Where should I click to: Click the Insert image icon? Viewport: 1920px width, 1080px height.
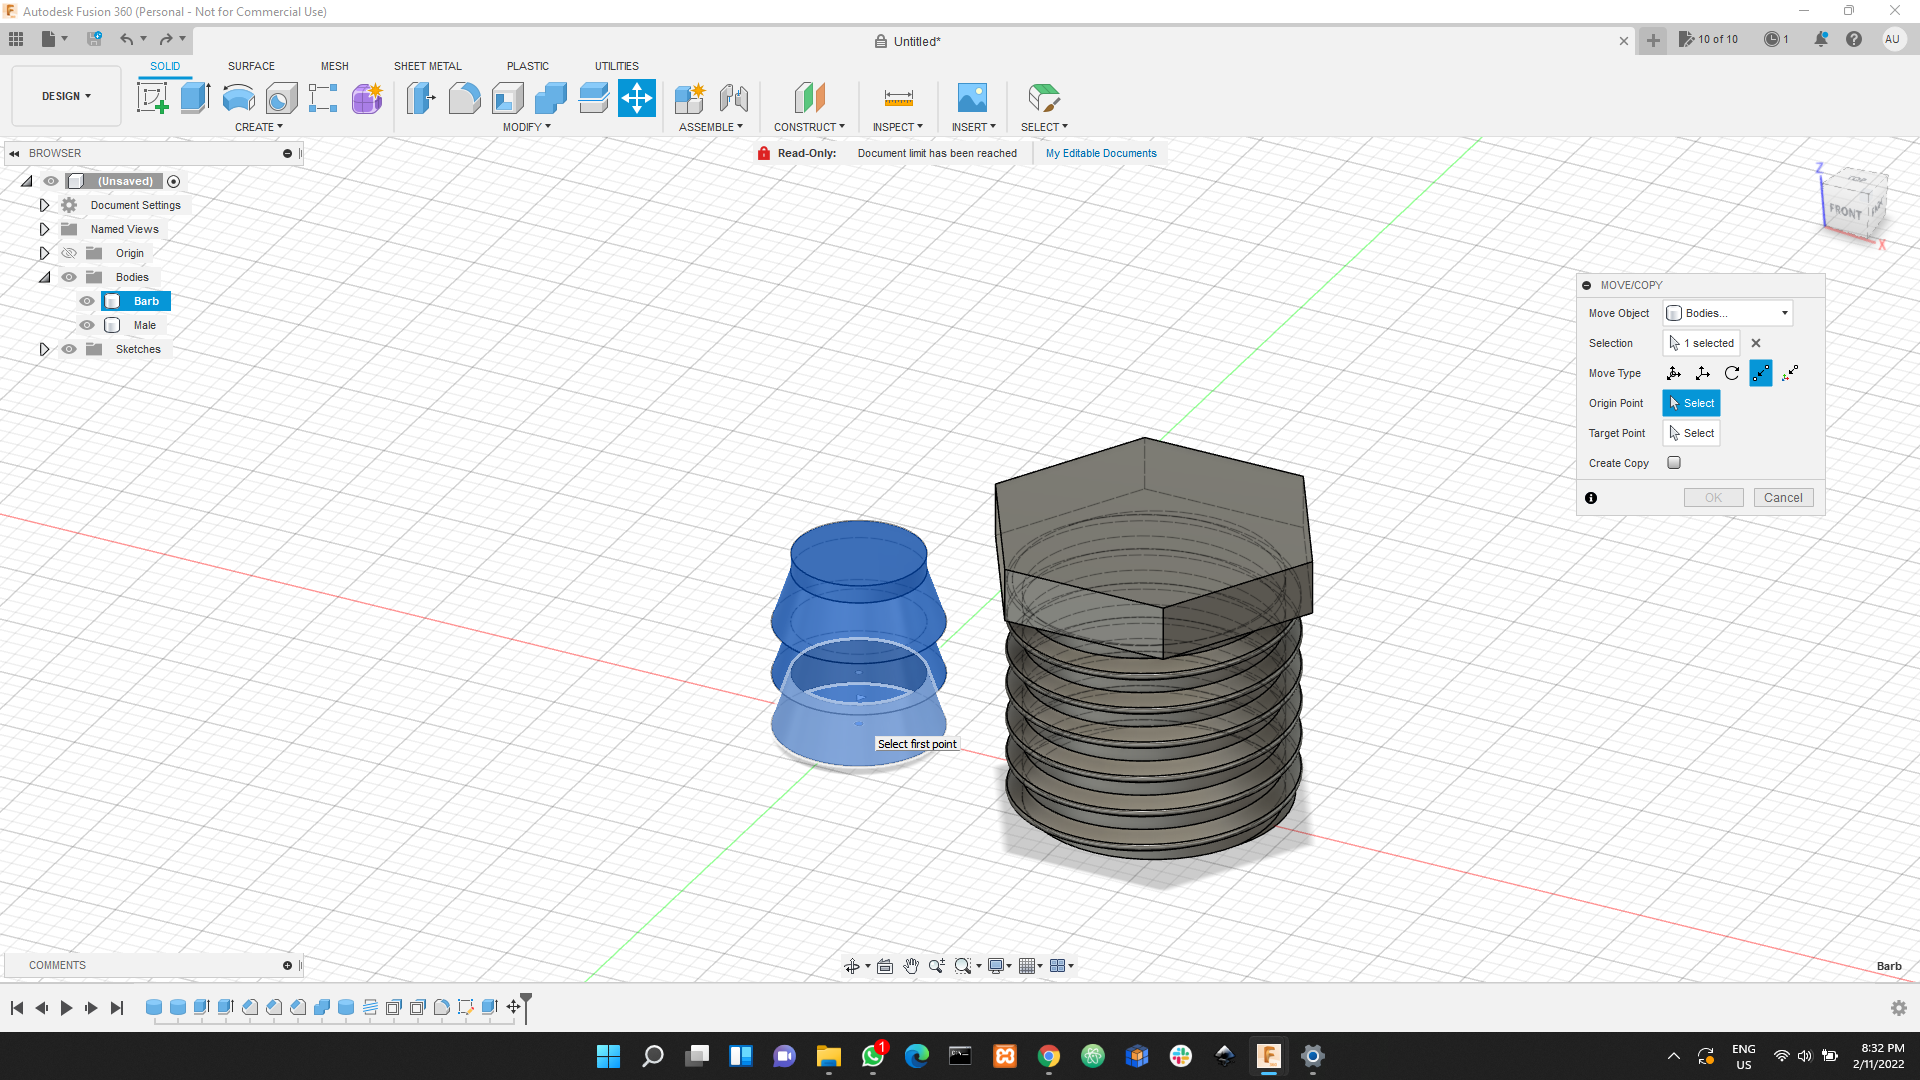click(971, 98)
